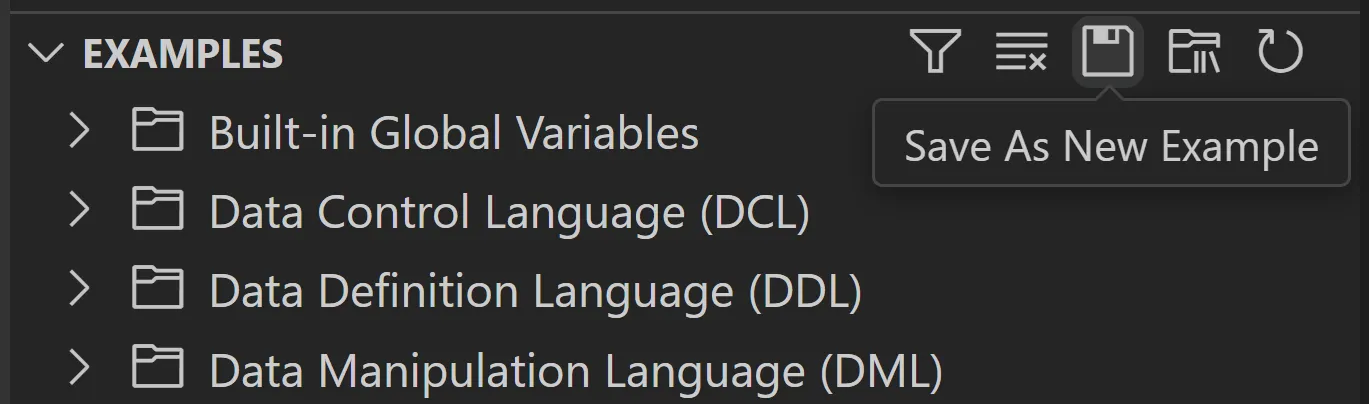
Task: Expand the Data Control Language (DCL) chevron
Action: pos(80,210)
